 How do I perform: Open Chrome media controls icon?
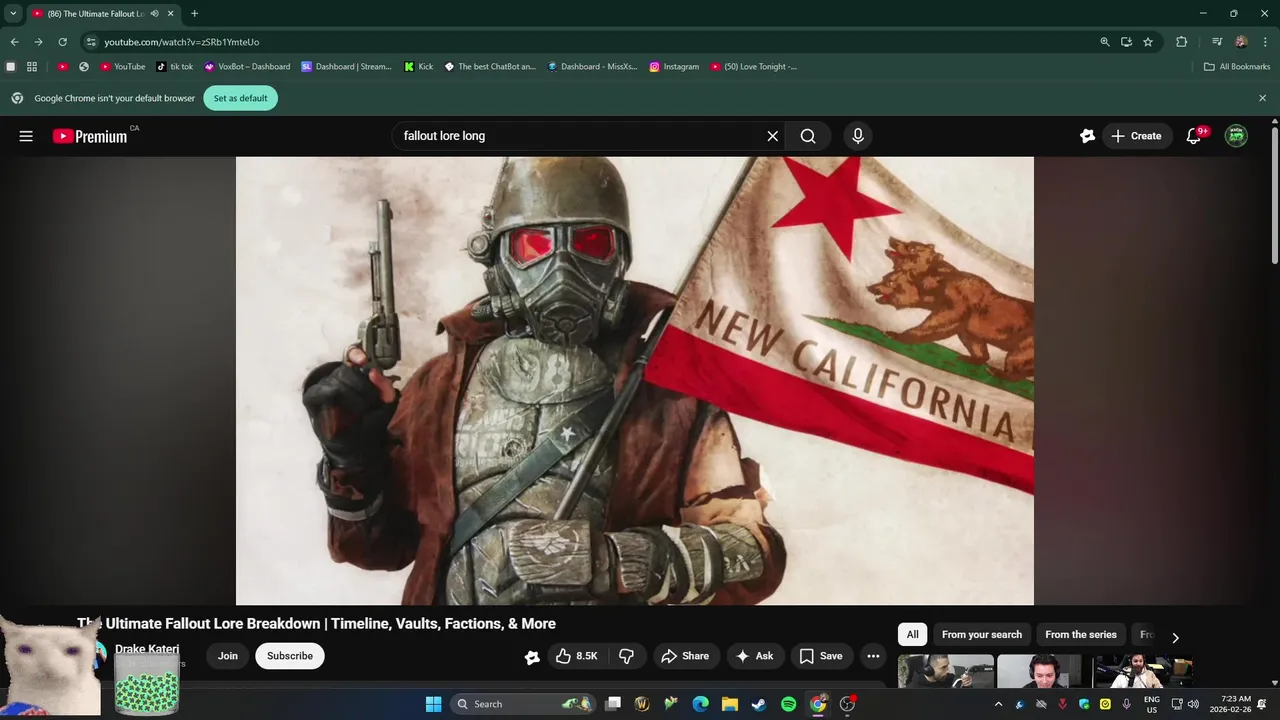[1217, 42]
